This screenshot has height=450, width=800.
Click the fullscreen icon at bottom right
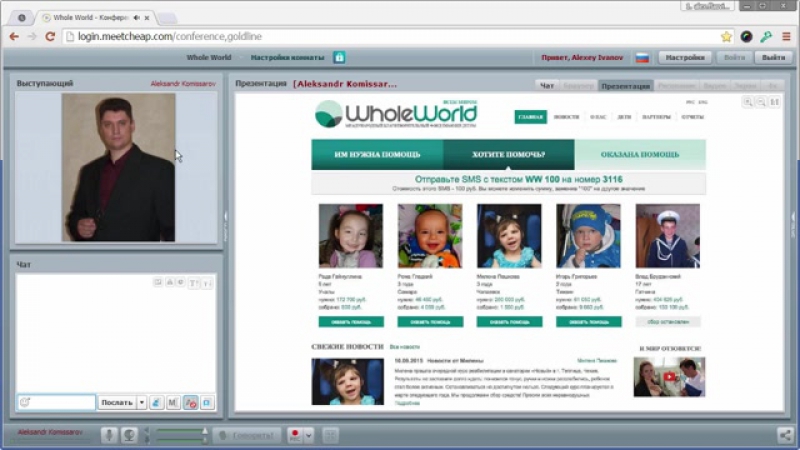coord(786,435)
